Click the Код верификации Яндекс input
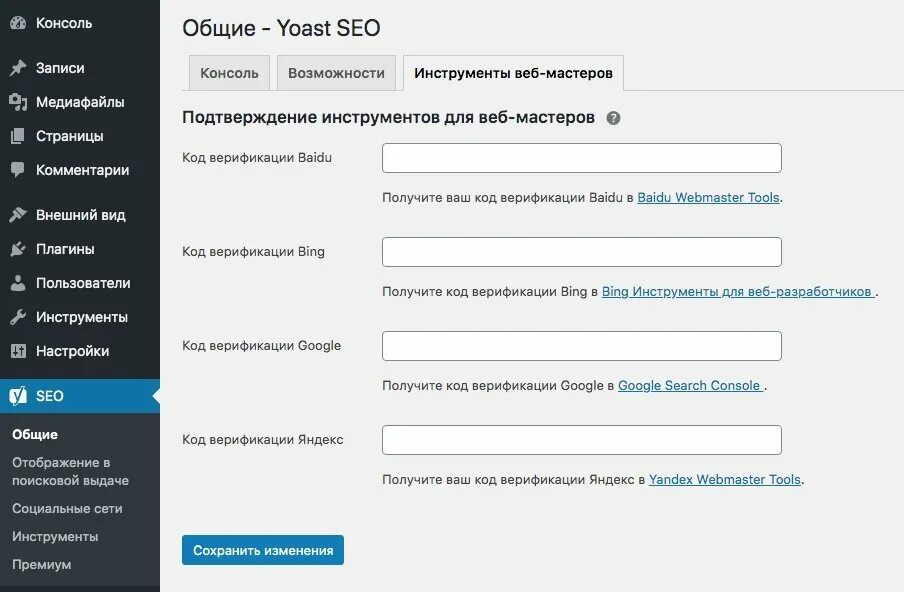Screen dimensions: 904x592 [x=582, y=440]
